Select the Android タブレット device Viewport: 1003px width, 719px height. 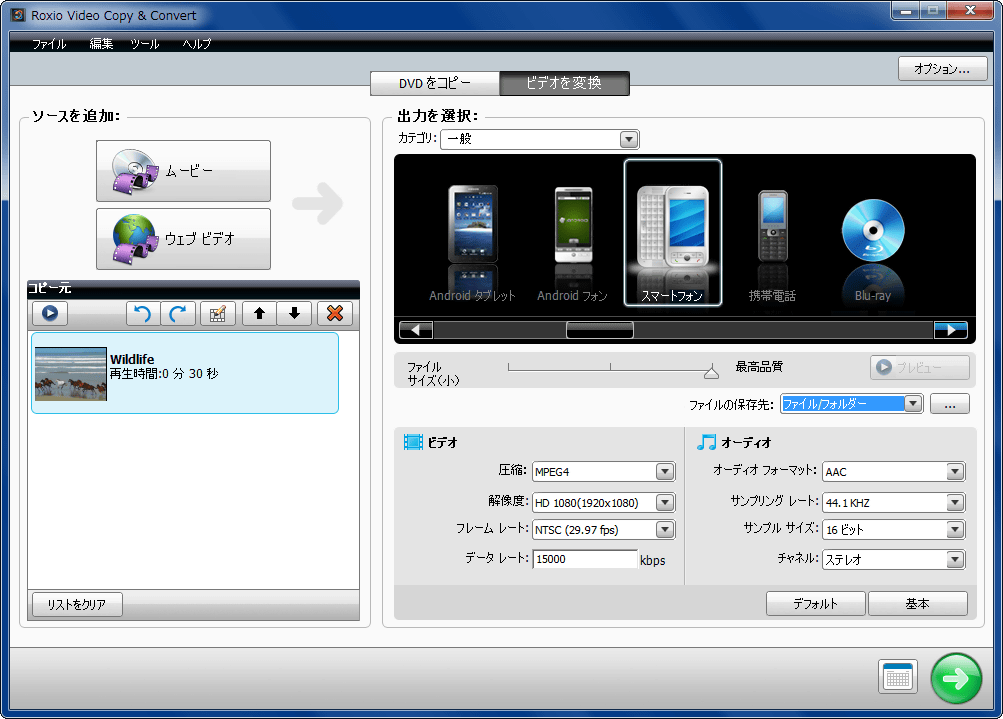click(x=472, y=243)
